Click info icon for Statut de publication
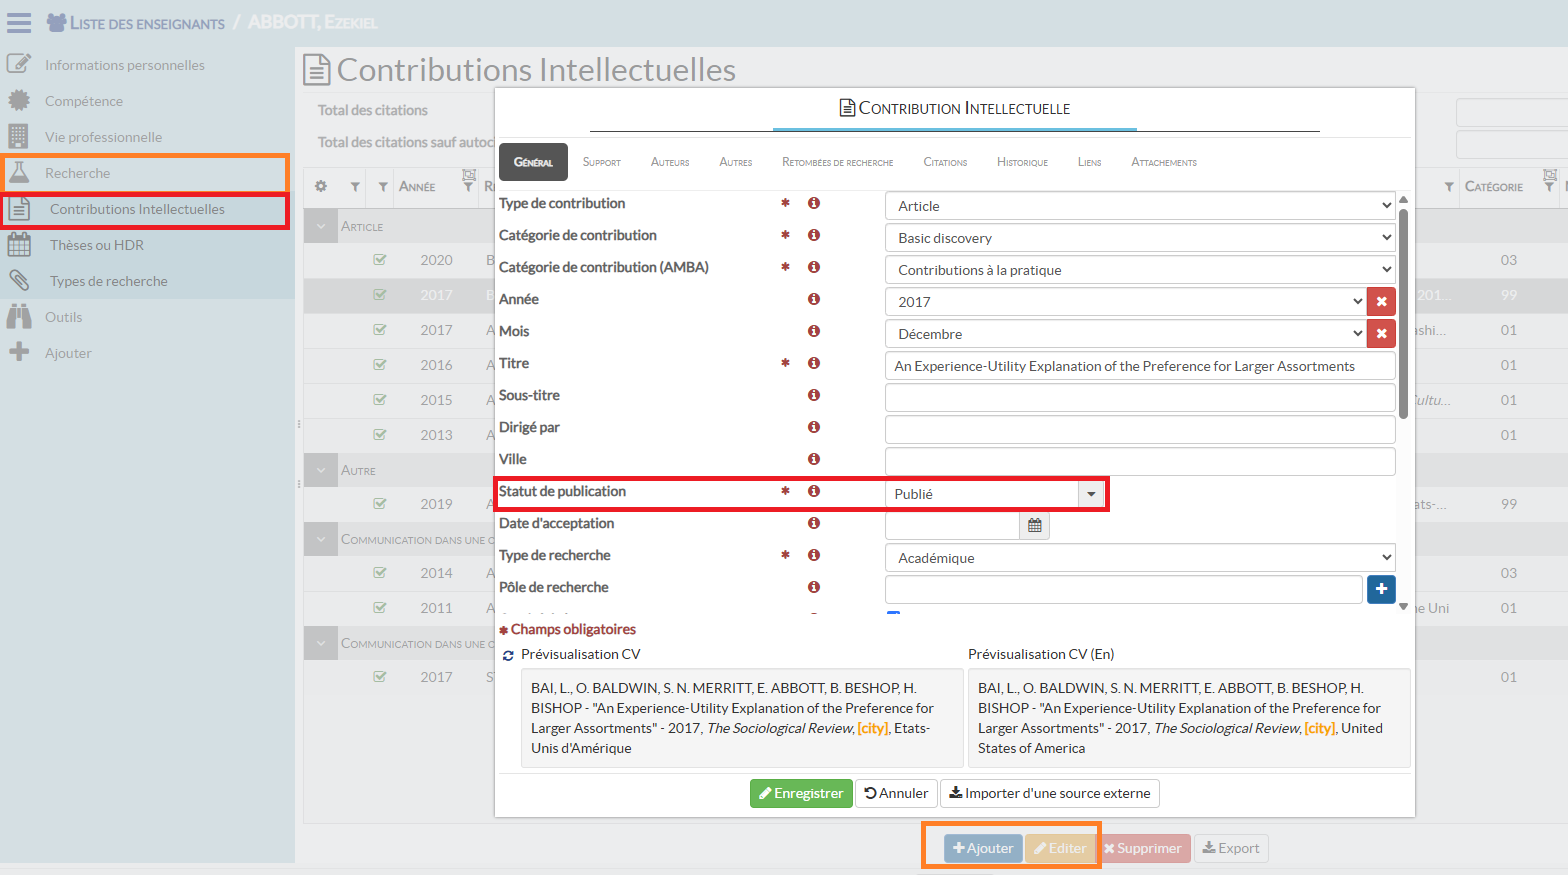The height and width of the screenshot is (875, 1568). pos(814,491)
